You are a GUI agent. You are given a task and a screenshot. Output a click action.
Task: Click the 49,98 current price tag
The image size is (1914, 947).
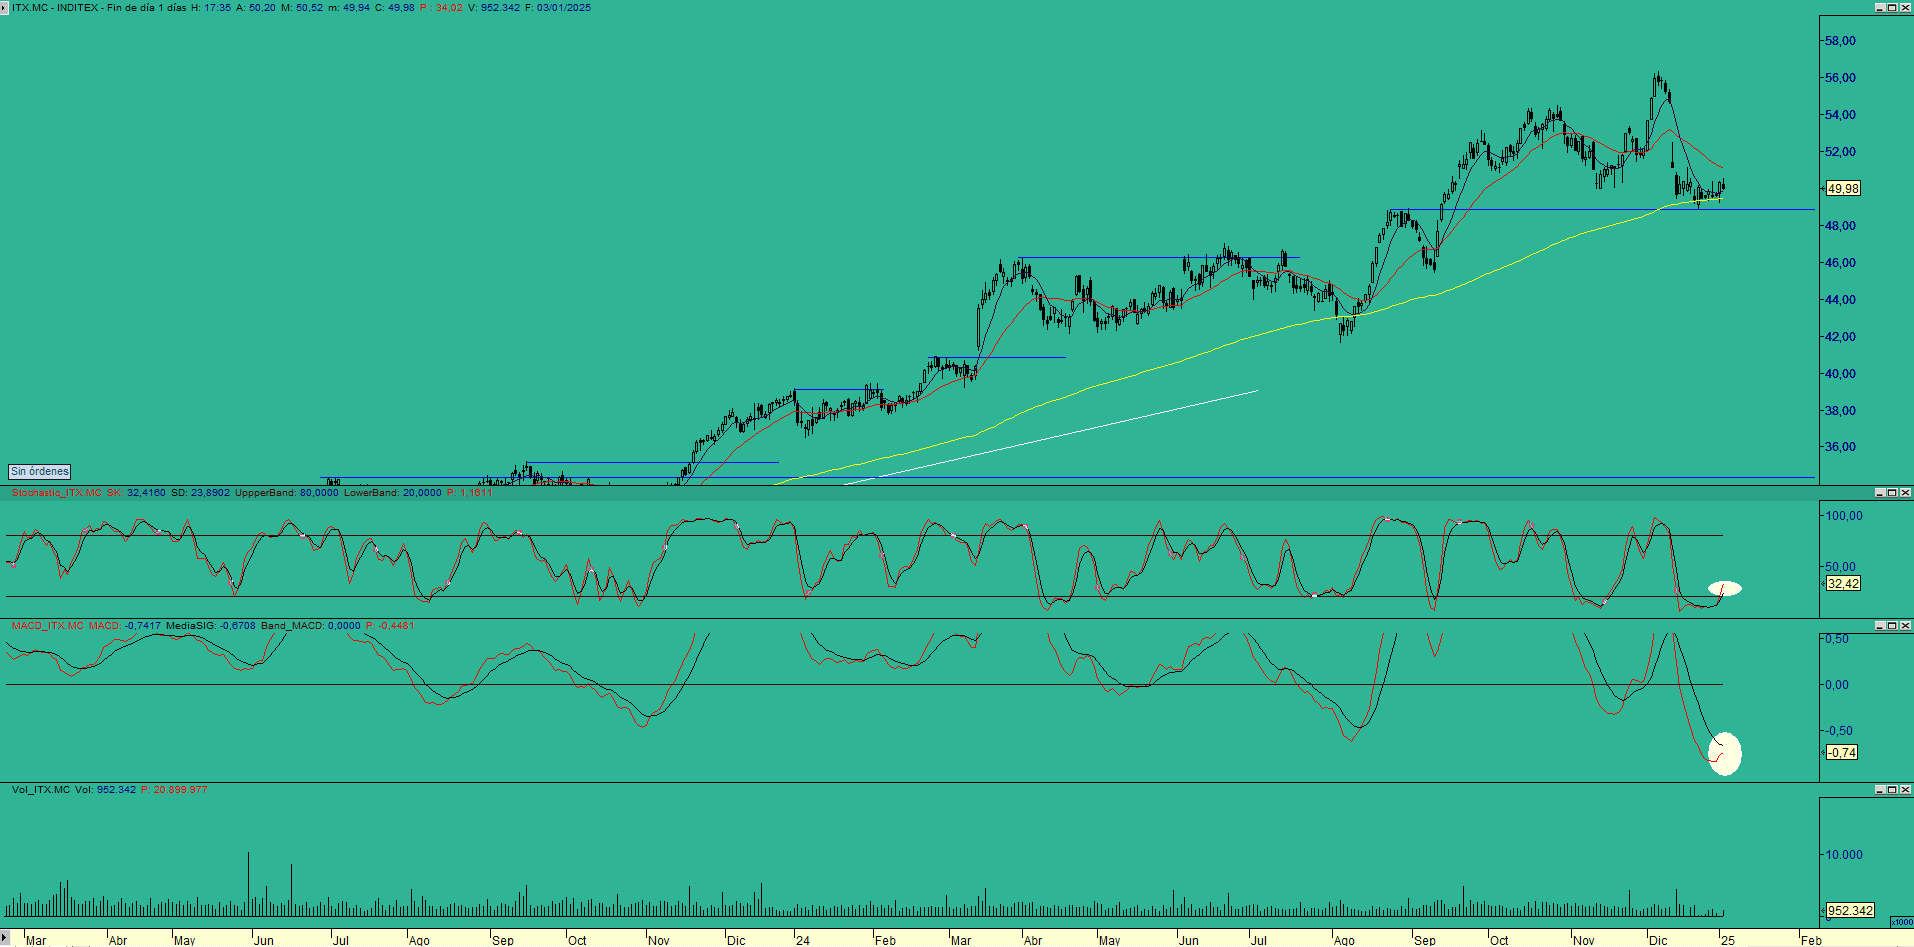pos(1843,188)
